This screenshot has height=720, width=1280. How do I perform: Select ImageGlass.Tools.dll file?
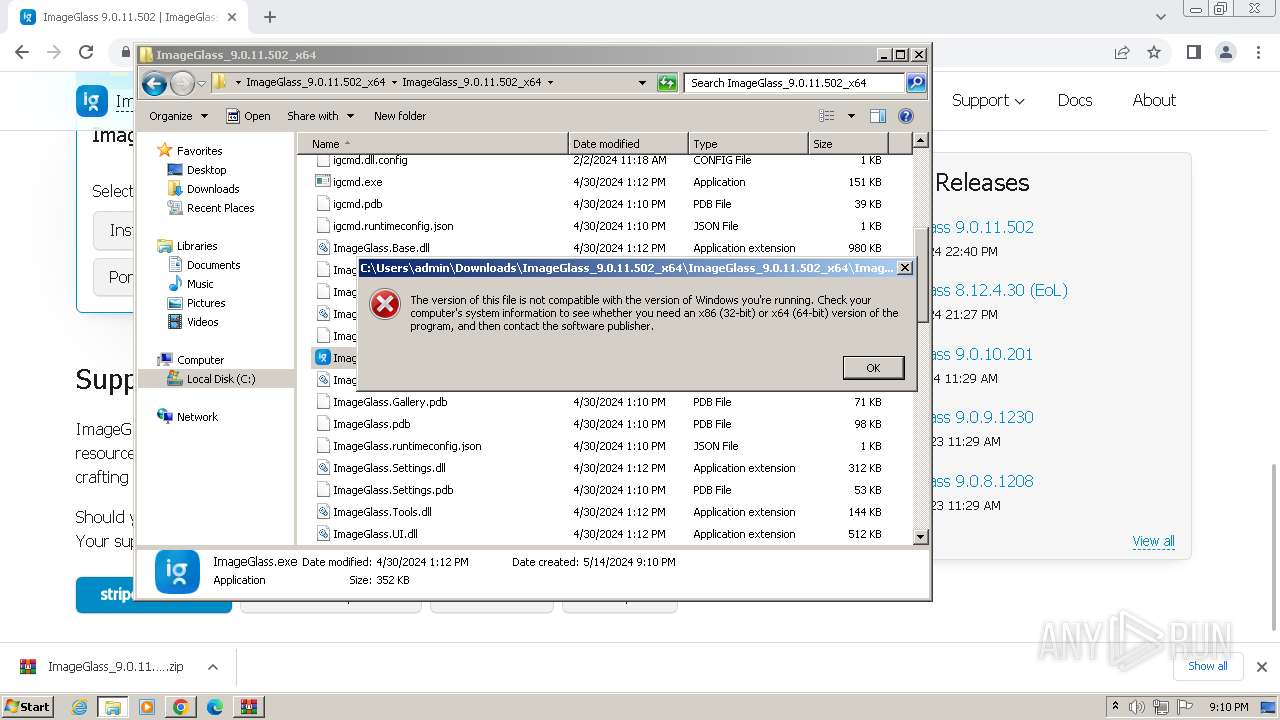[x=382, y=512]
